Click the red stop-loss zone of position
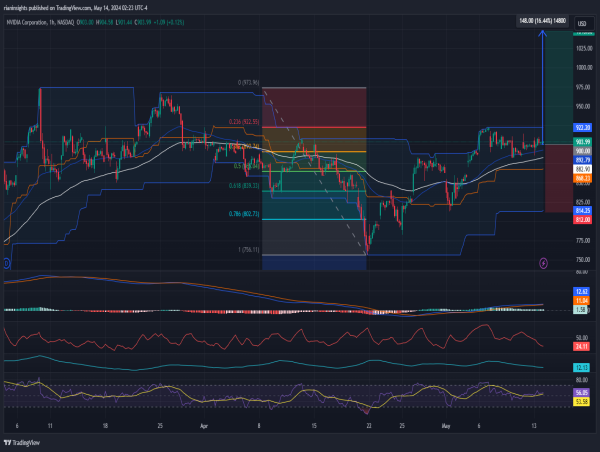This screenshot has width=600, height=452. point(559,178)
